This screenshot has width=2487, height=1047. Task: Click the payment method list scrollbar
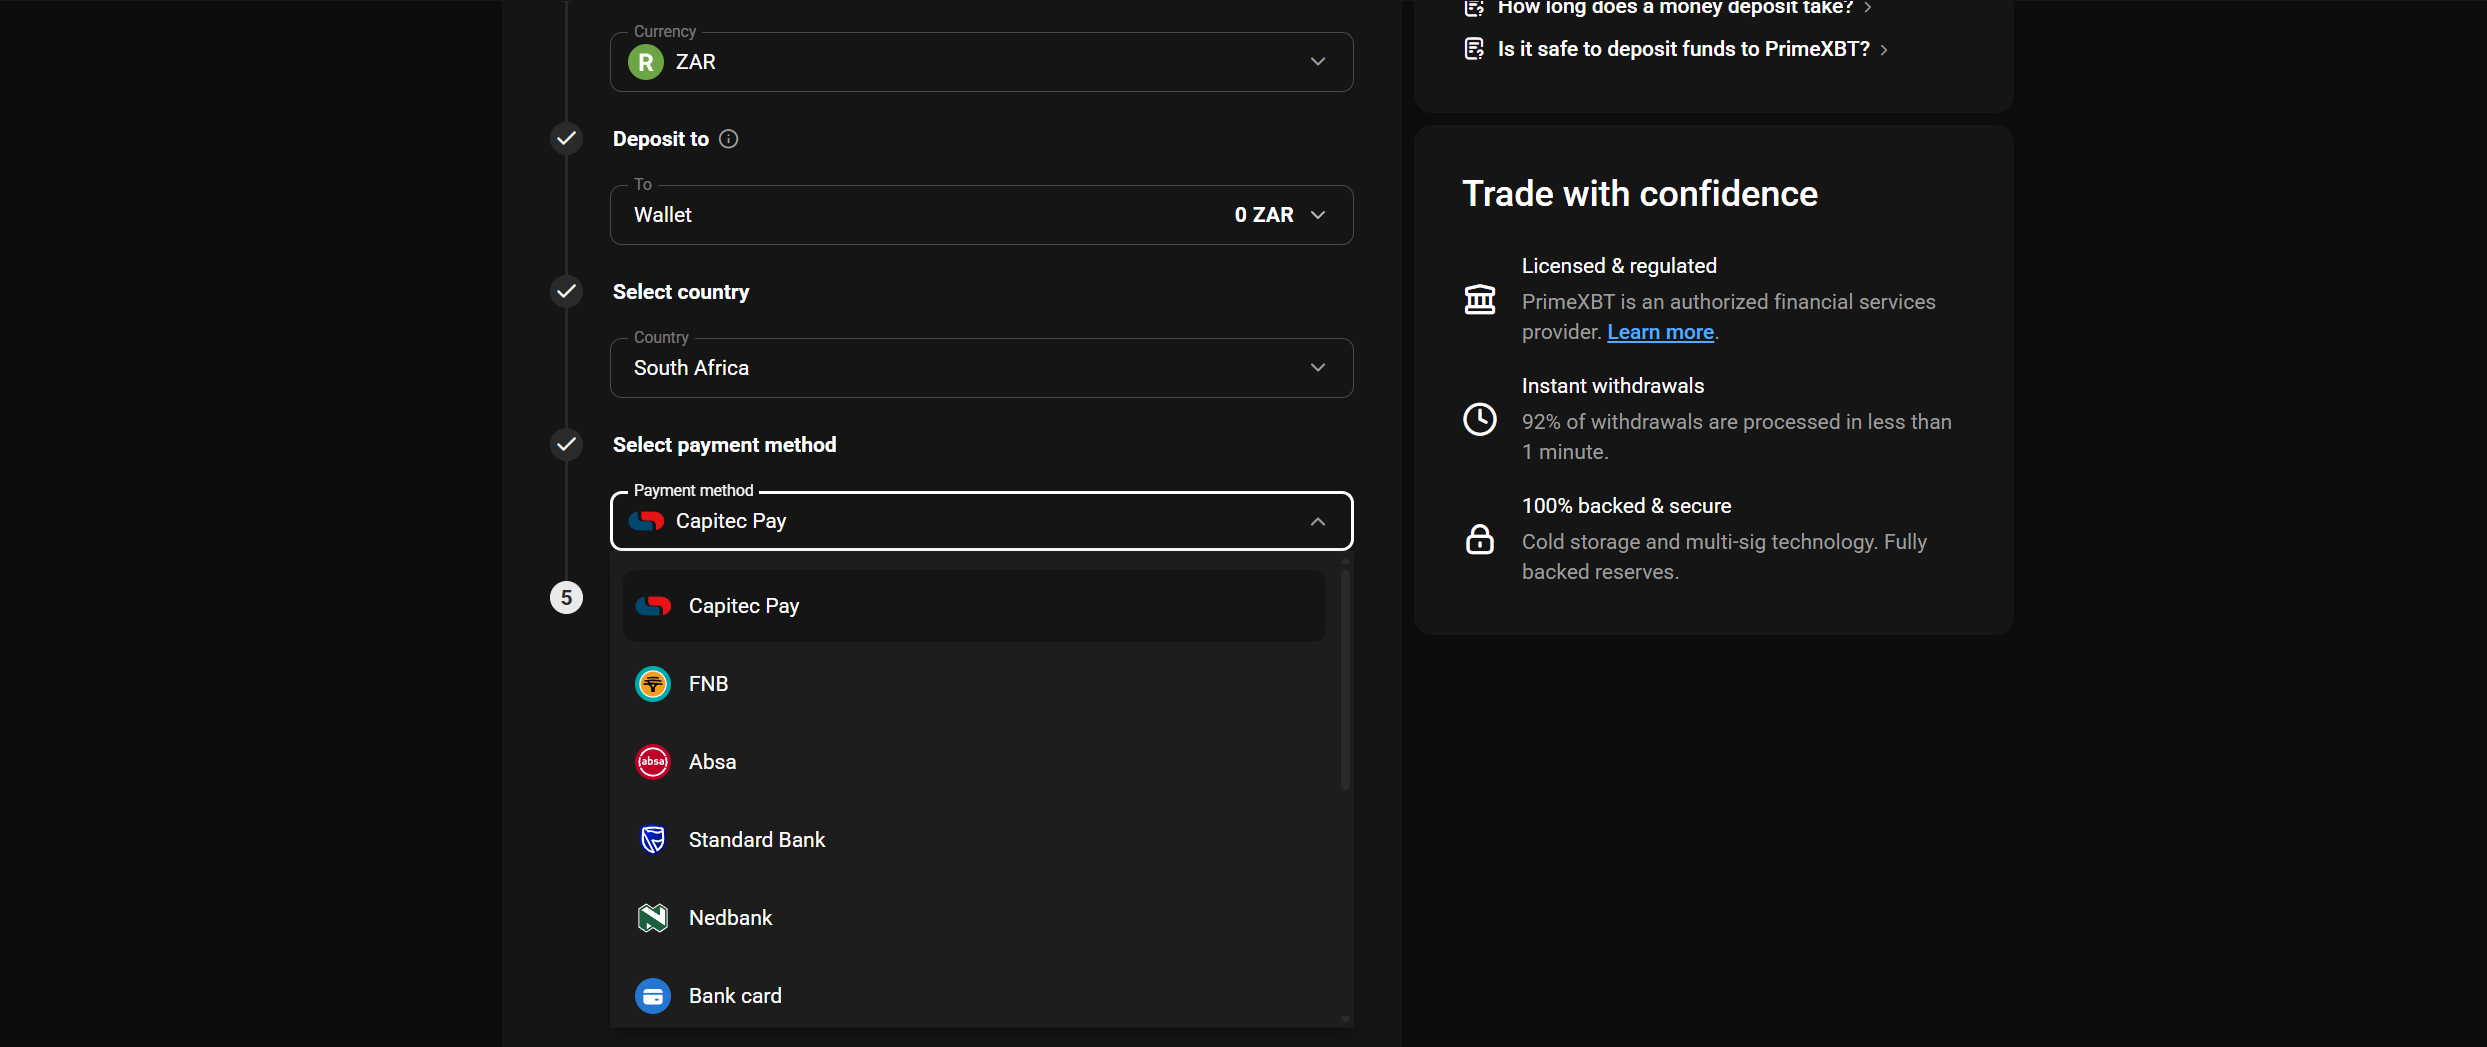(x=1345, y=680)
